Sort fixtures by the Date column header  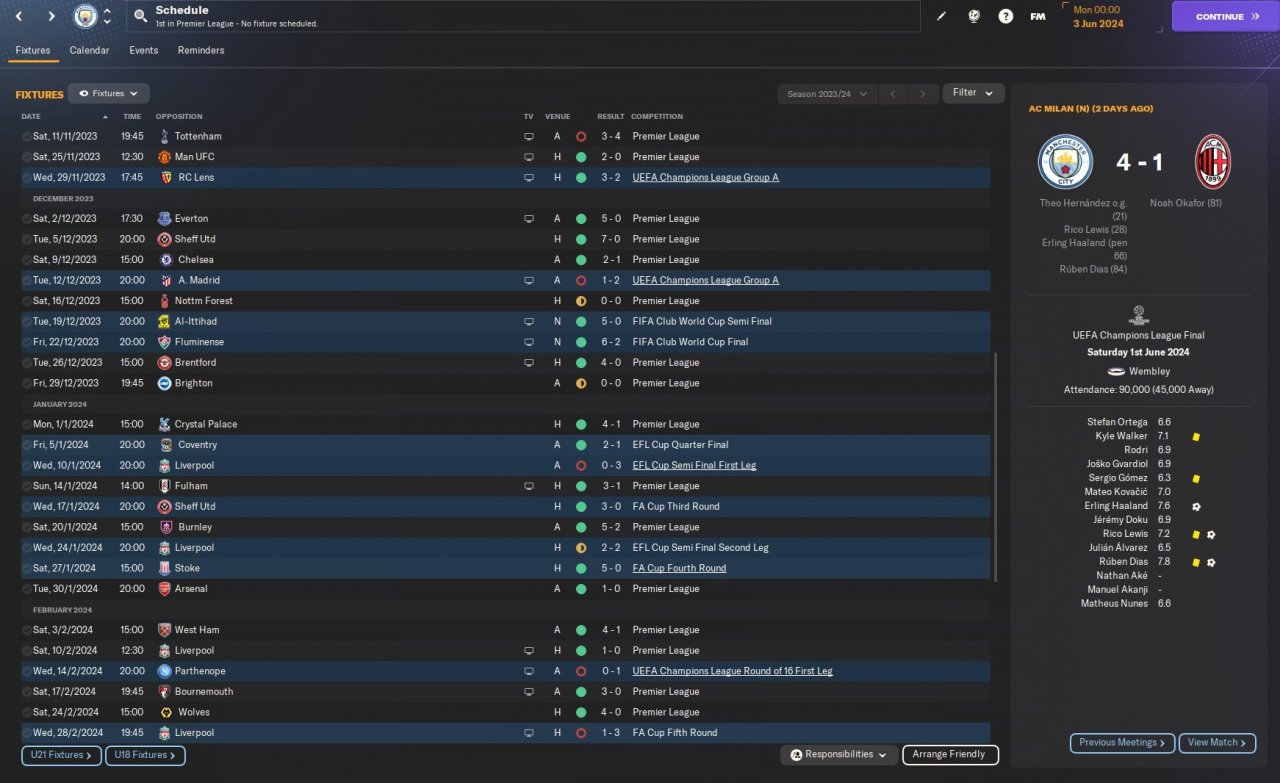point(31,117)
